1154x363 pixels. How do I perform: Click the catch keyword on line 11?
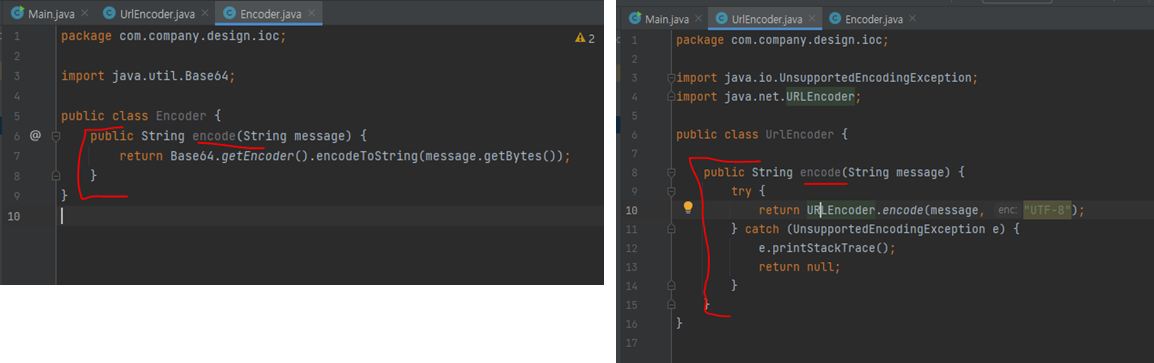point(762,229)
